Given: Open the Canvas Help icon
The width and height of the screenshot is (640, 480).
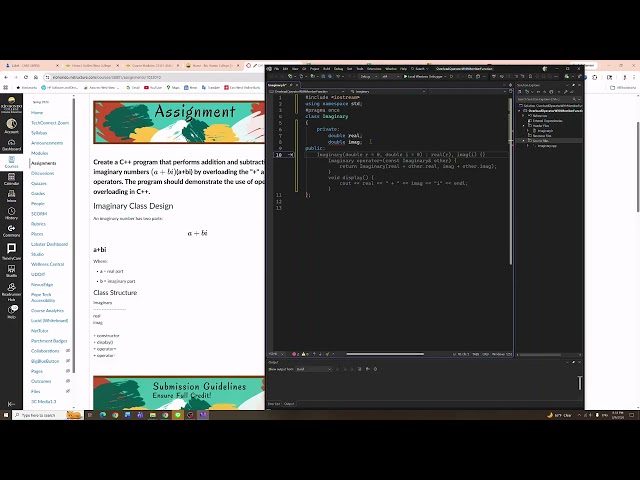Looking at the screenshot, I should click(11, 312).
